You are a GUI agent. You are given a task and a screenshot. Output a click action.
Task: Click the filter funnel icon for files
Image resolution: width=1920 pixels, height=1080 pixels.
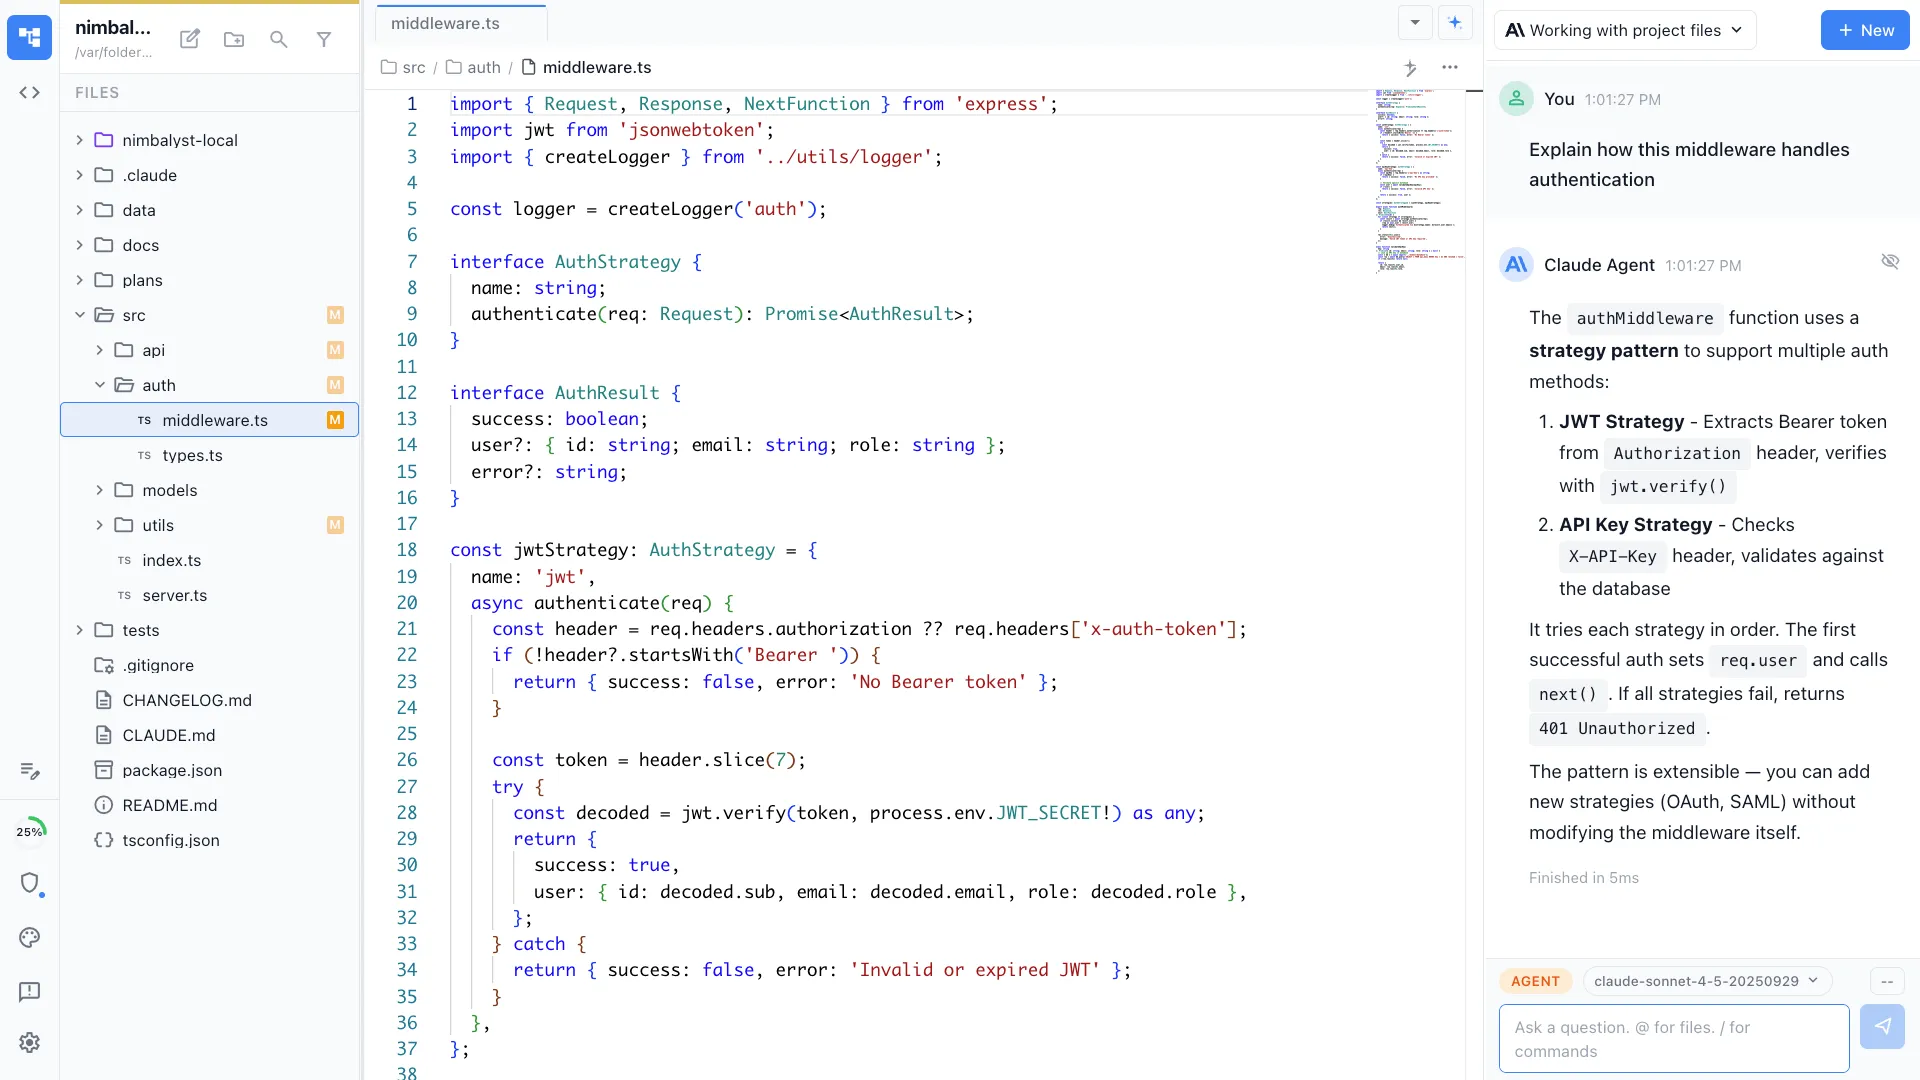(x=324, y=39)
